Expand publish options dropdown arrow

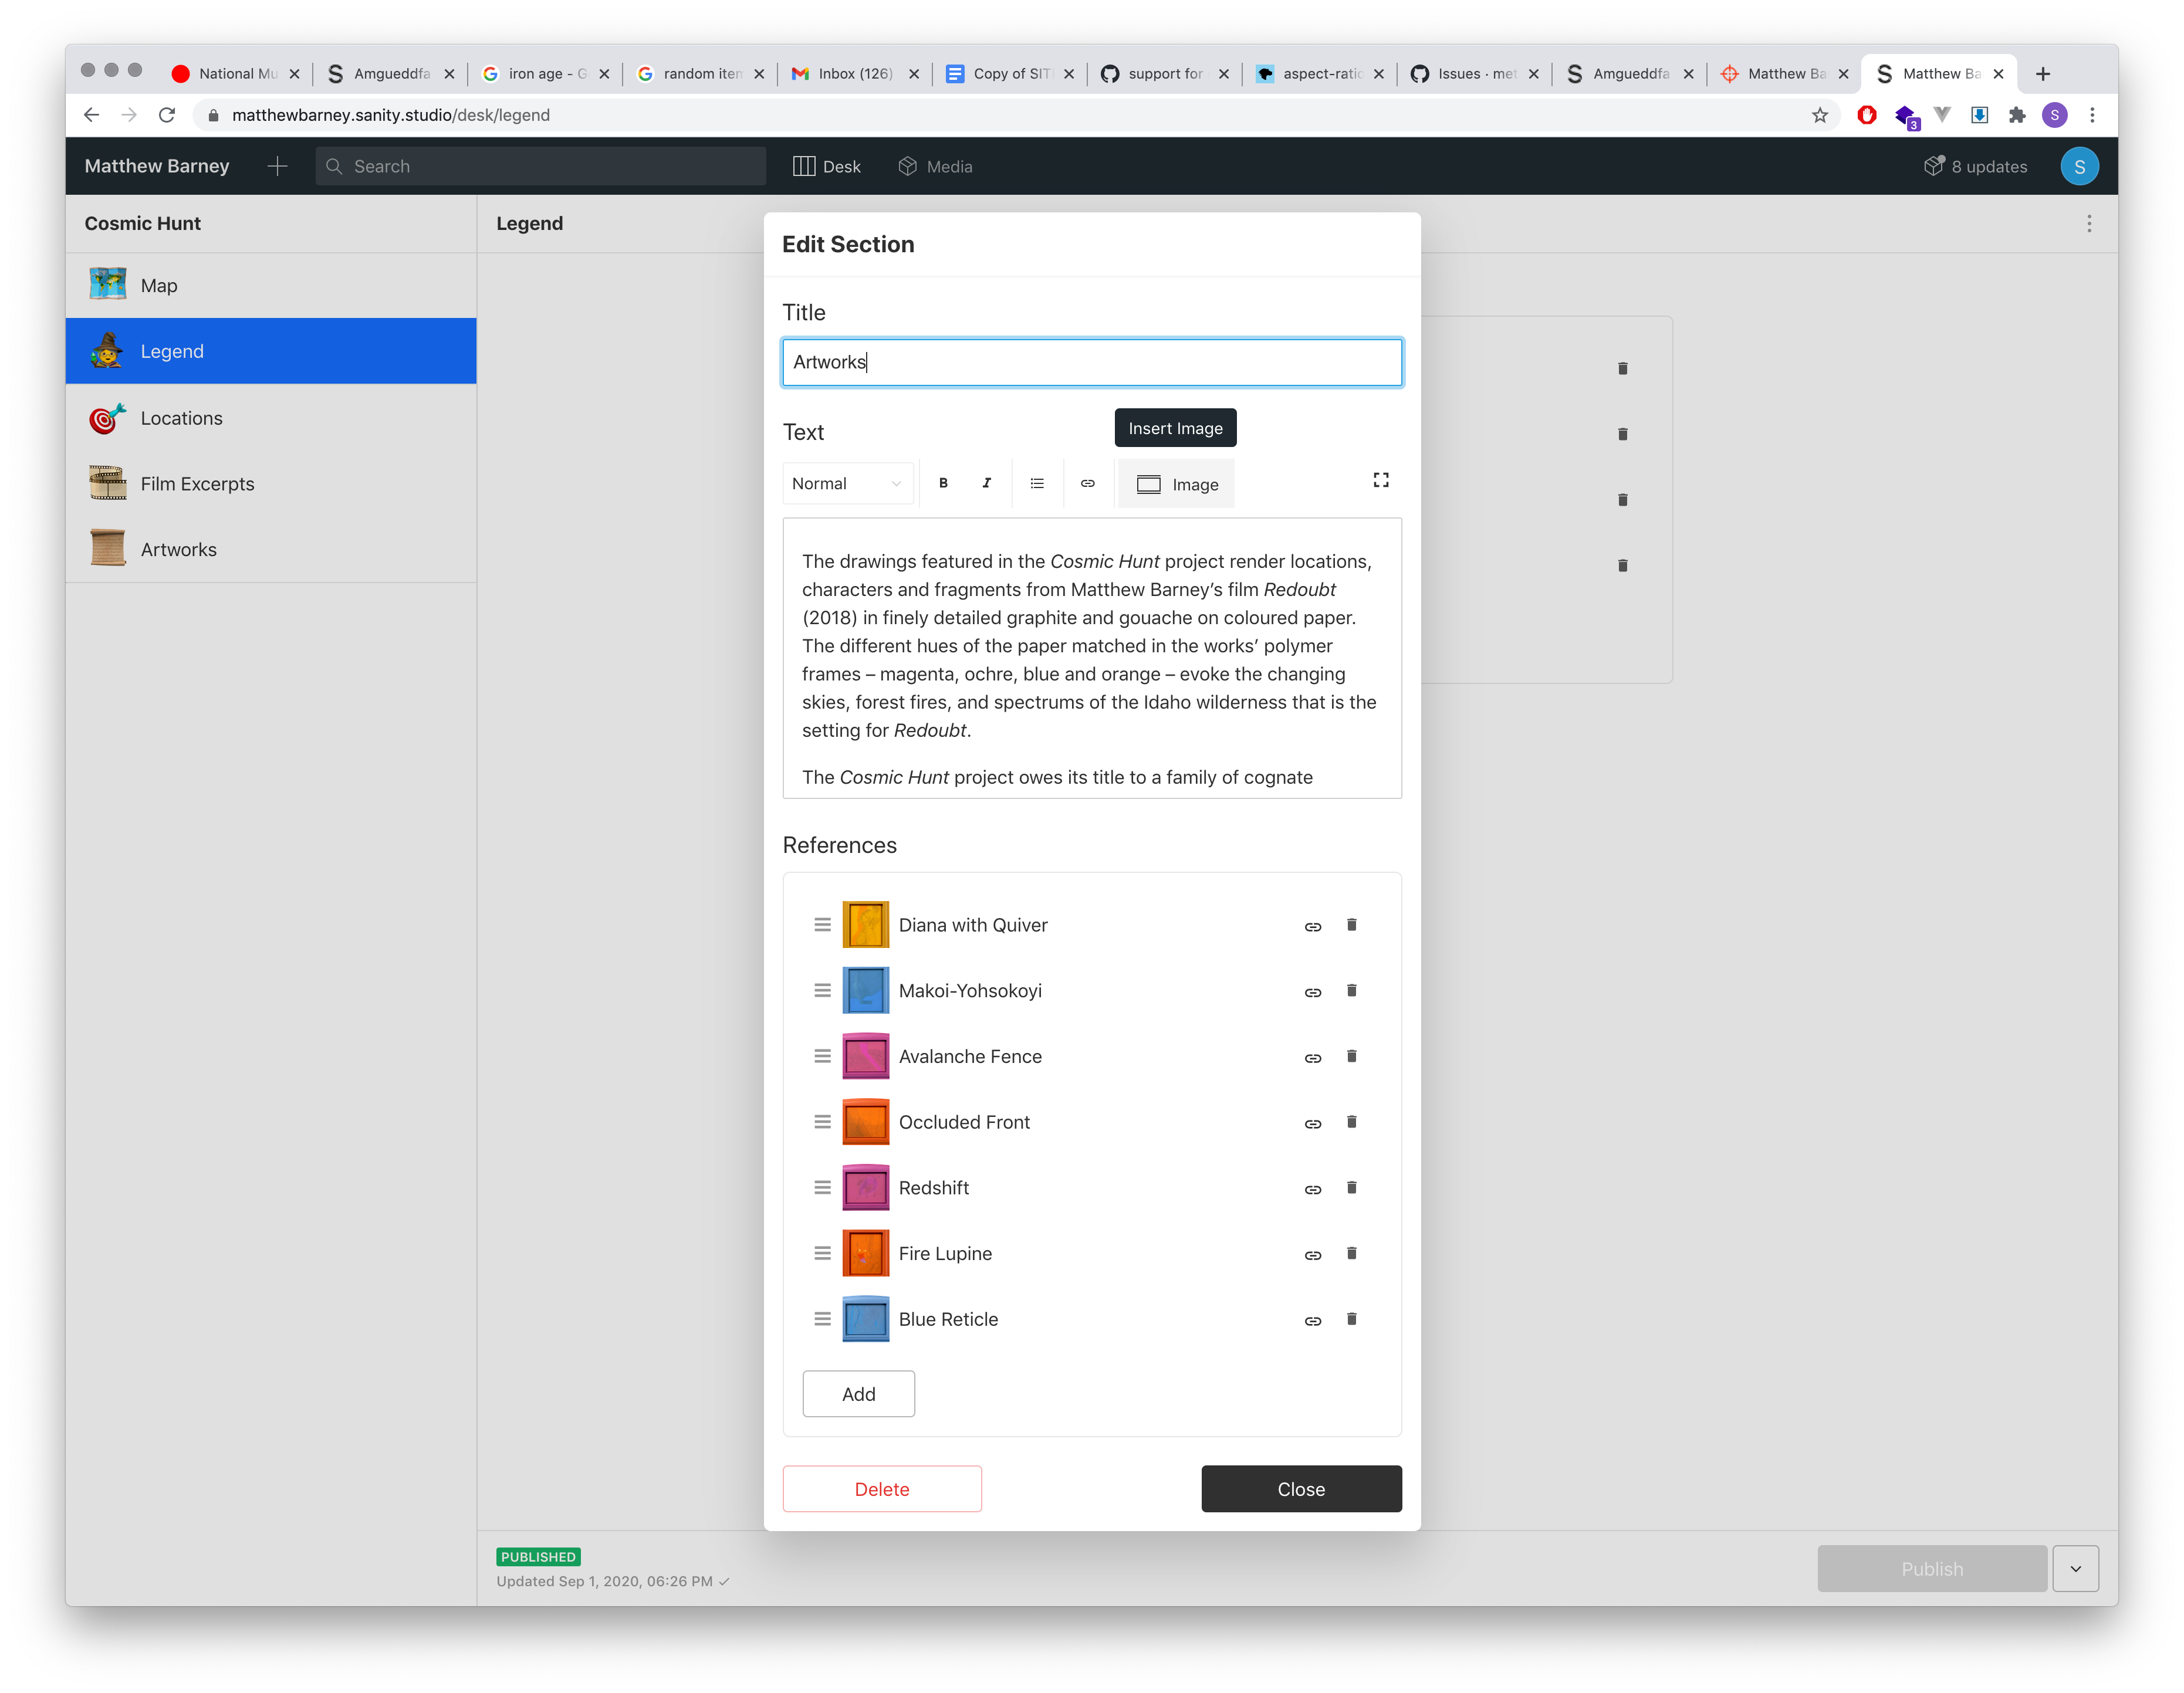tap(2075, 1568)
